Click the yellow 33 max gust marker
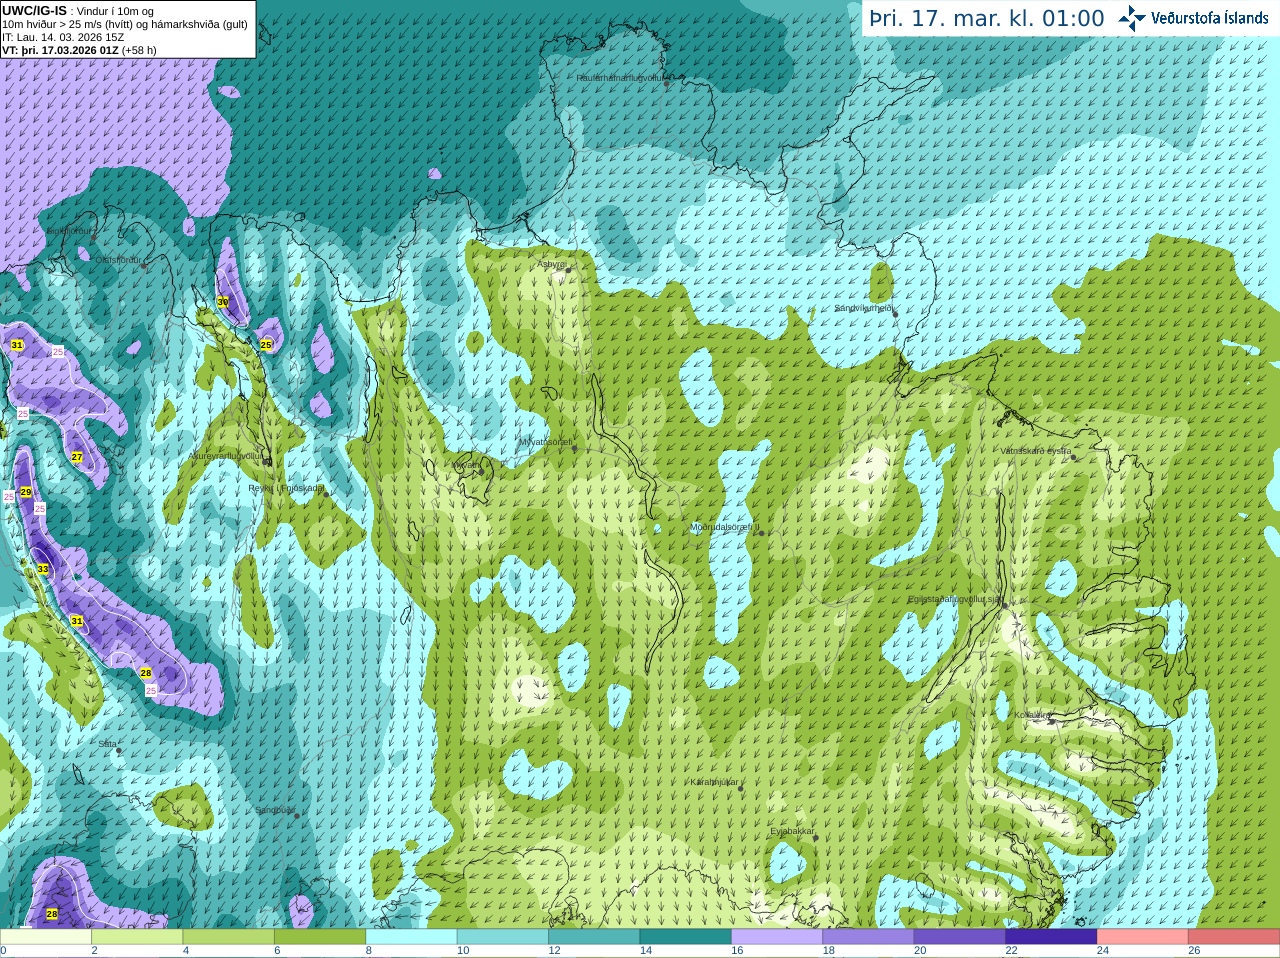This screenshot has width=1280, height=958. coord(42,569)
